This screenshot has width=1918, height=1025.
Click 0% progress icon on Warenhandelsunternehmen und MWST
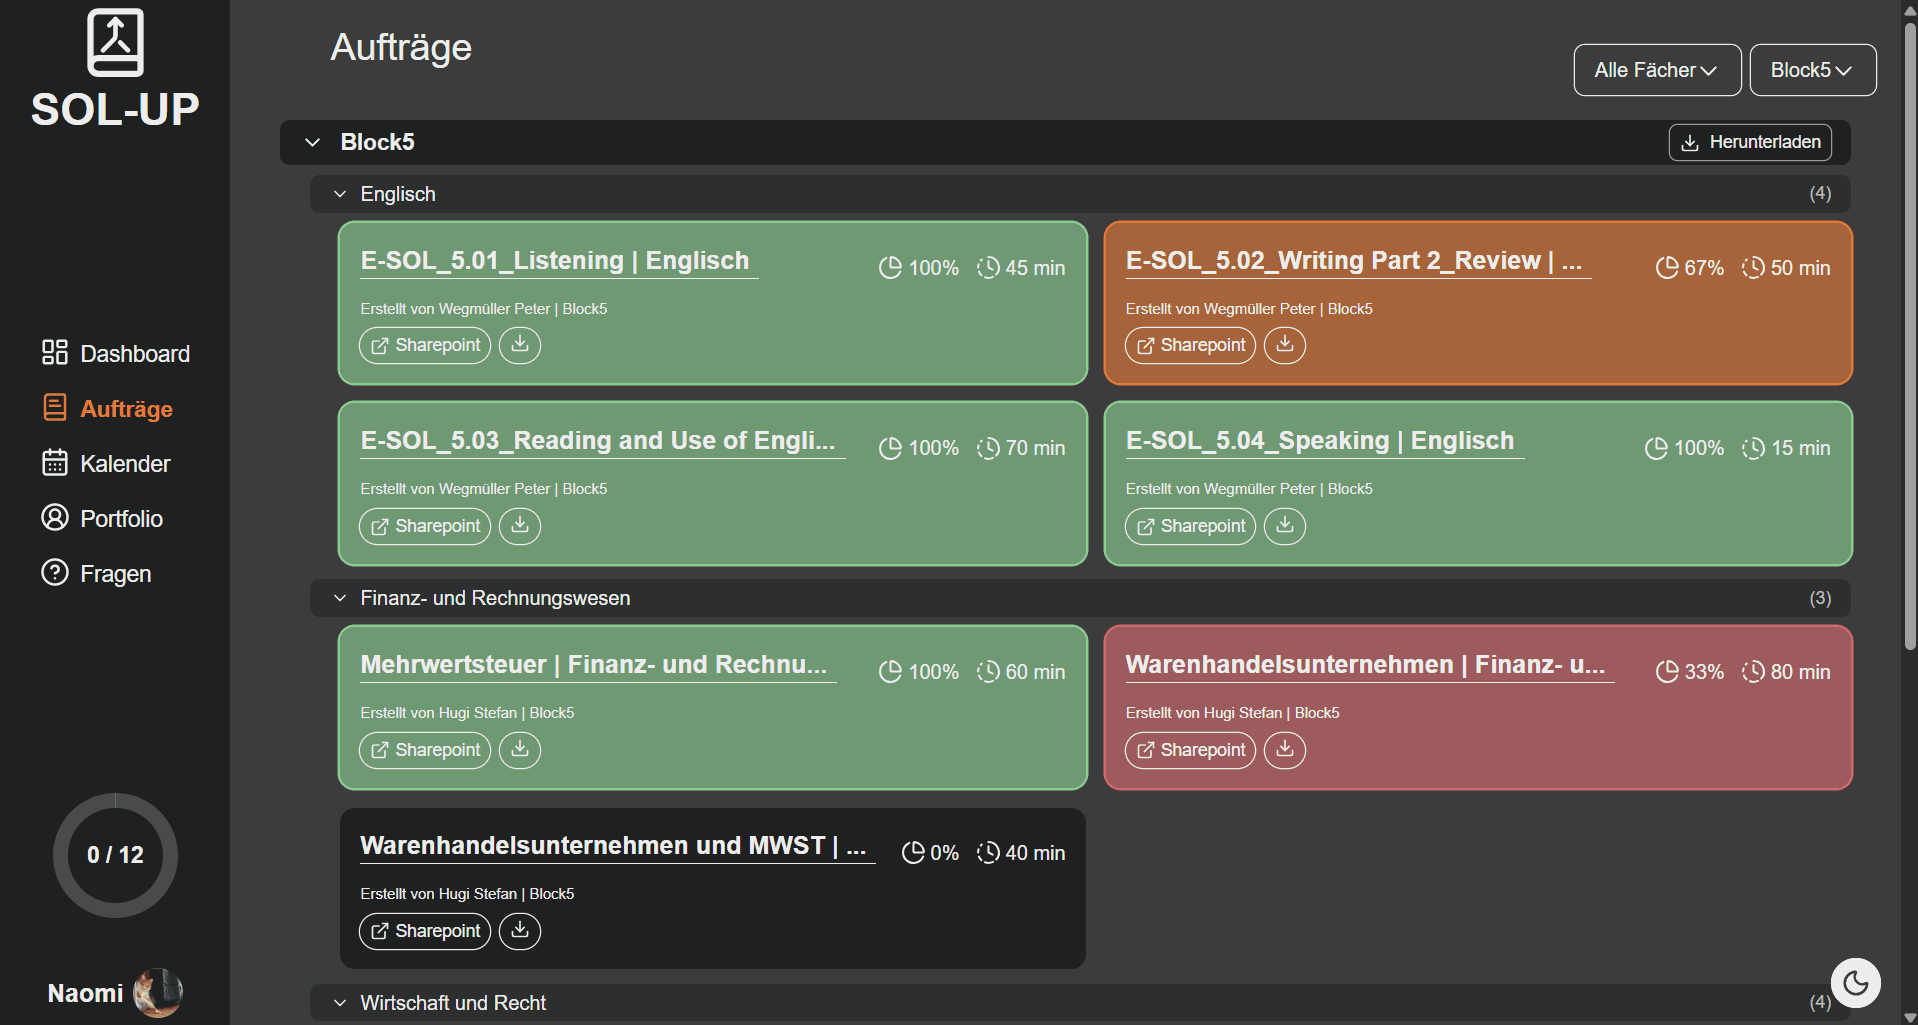pyautogui.click(x=913, y=853)
